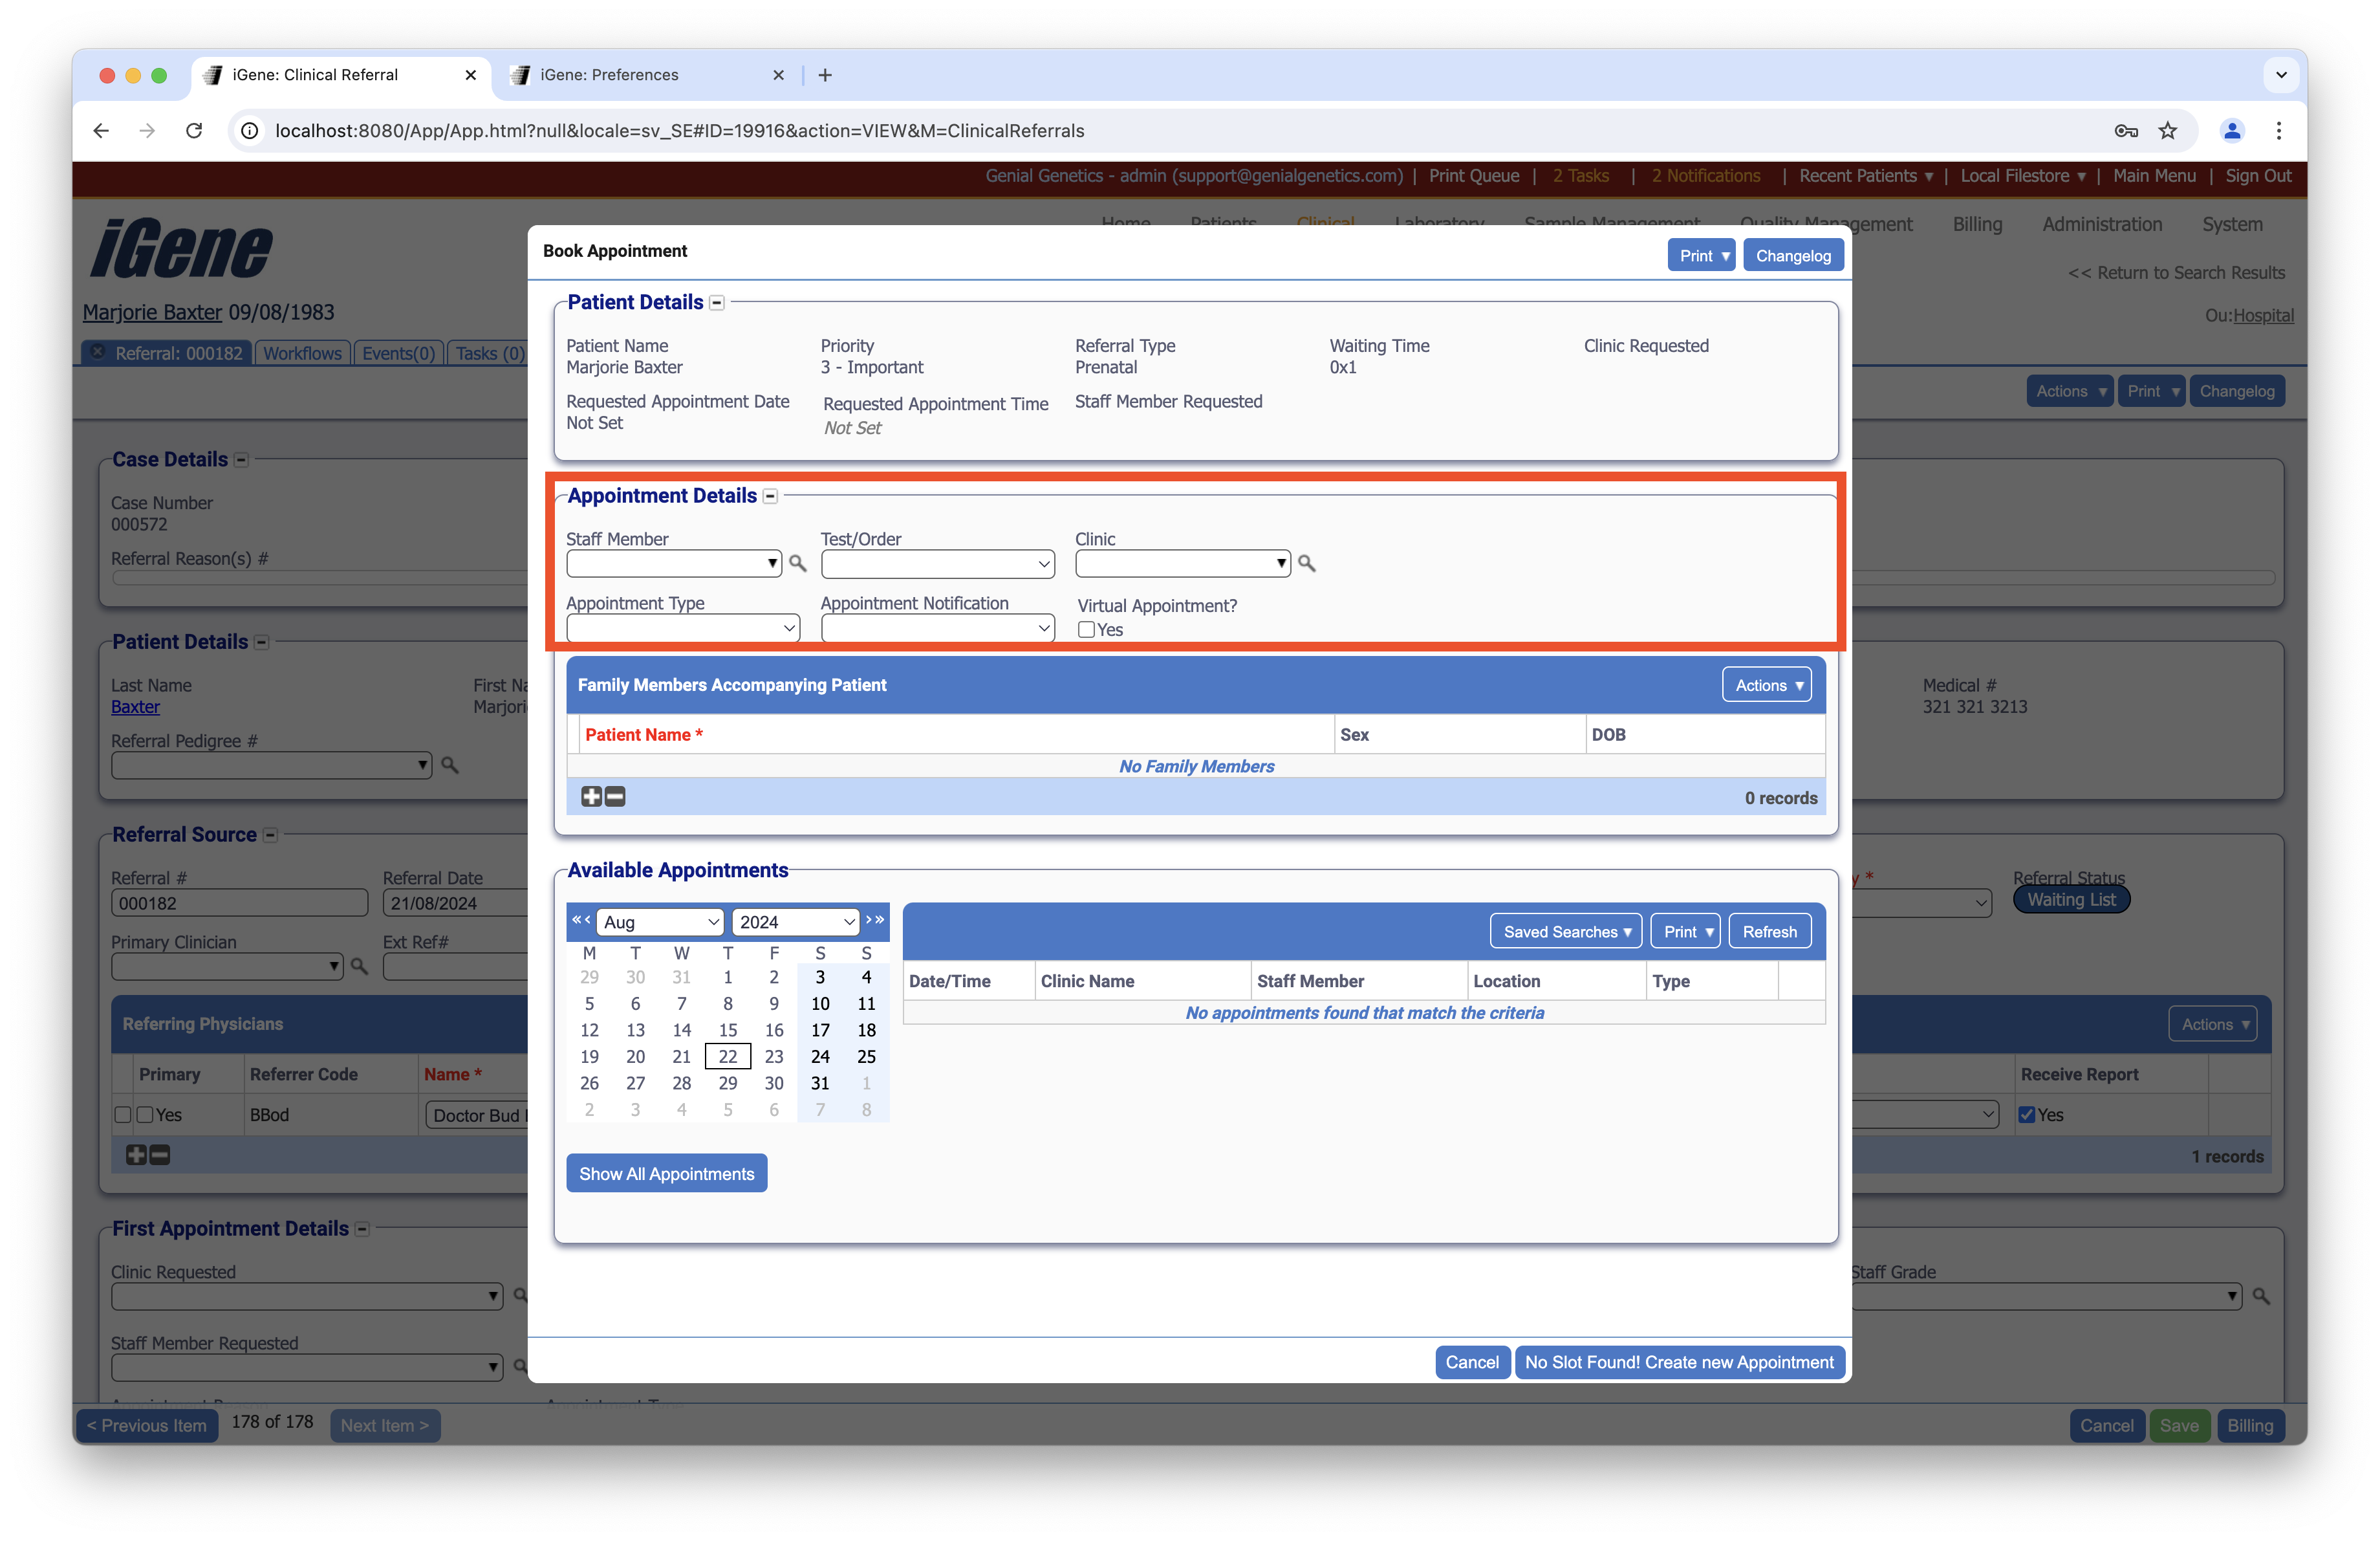Viewport: 2380px width, 1541px height.
Task: Open Clinic Requested lookup in First Appointment Details
Action: pyautogui.click(x=520, y=1295)
